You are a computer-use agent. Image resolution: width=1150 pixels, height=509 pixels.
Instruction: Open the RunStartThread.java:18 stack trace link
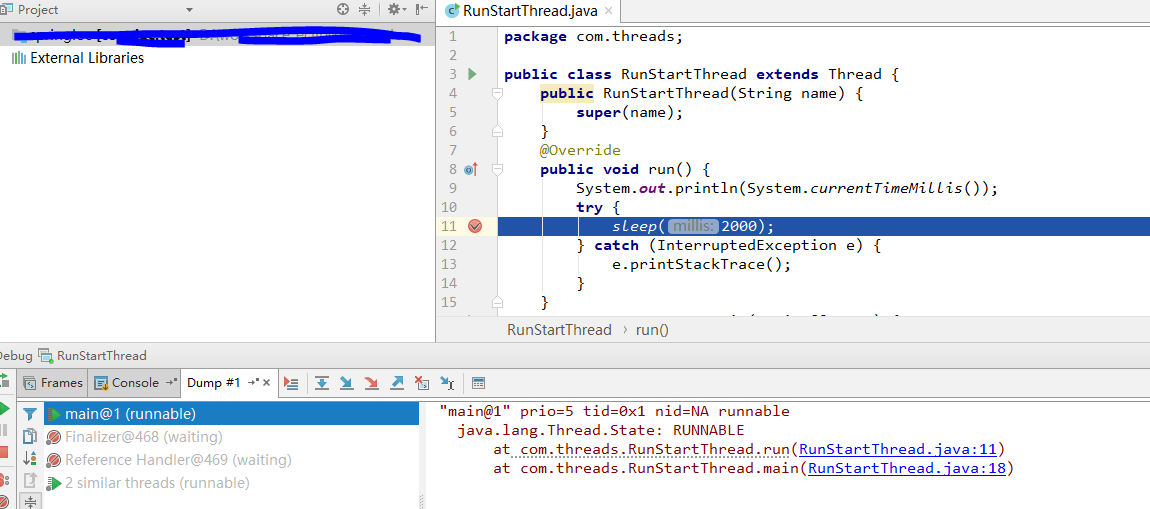pyautogui.click(x=906, y=469)
